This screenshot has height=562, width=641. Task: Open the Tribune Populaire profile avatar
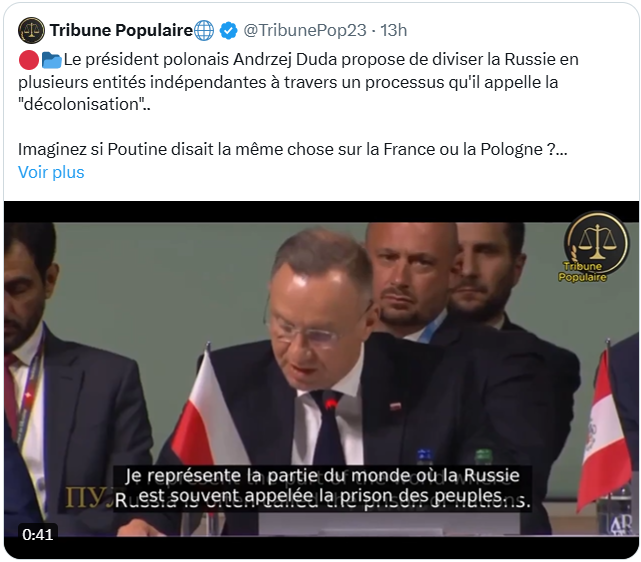tap(31, 30)
